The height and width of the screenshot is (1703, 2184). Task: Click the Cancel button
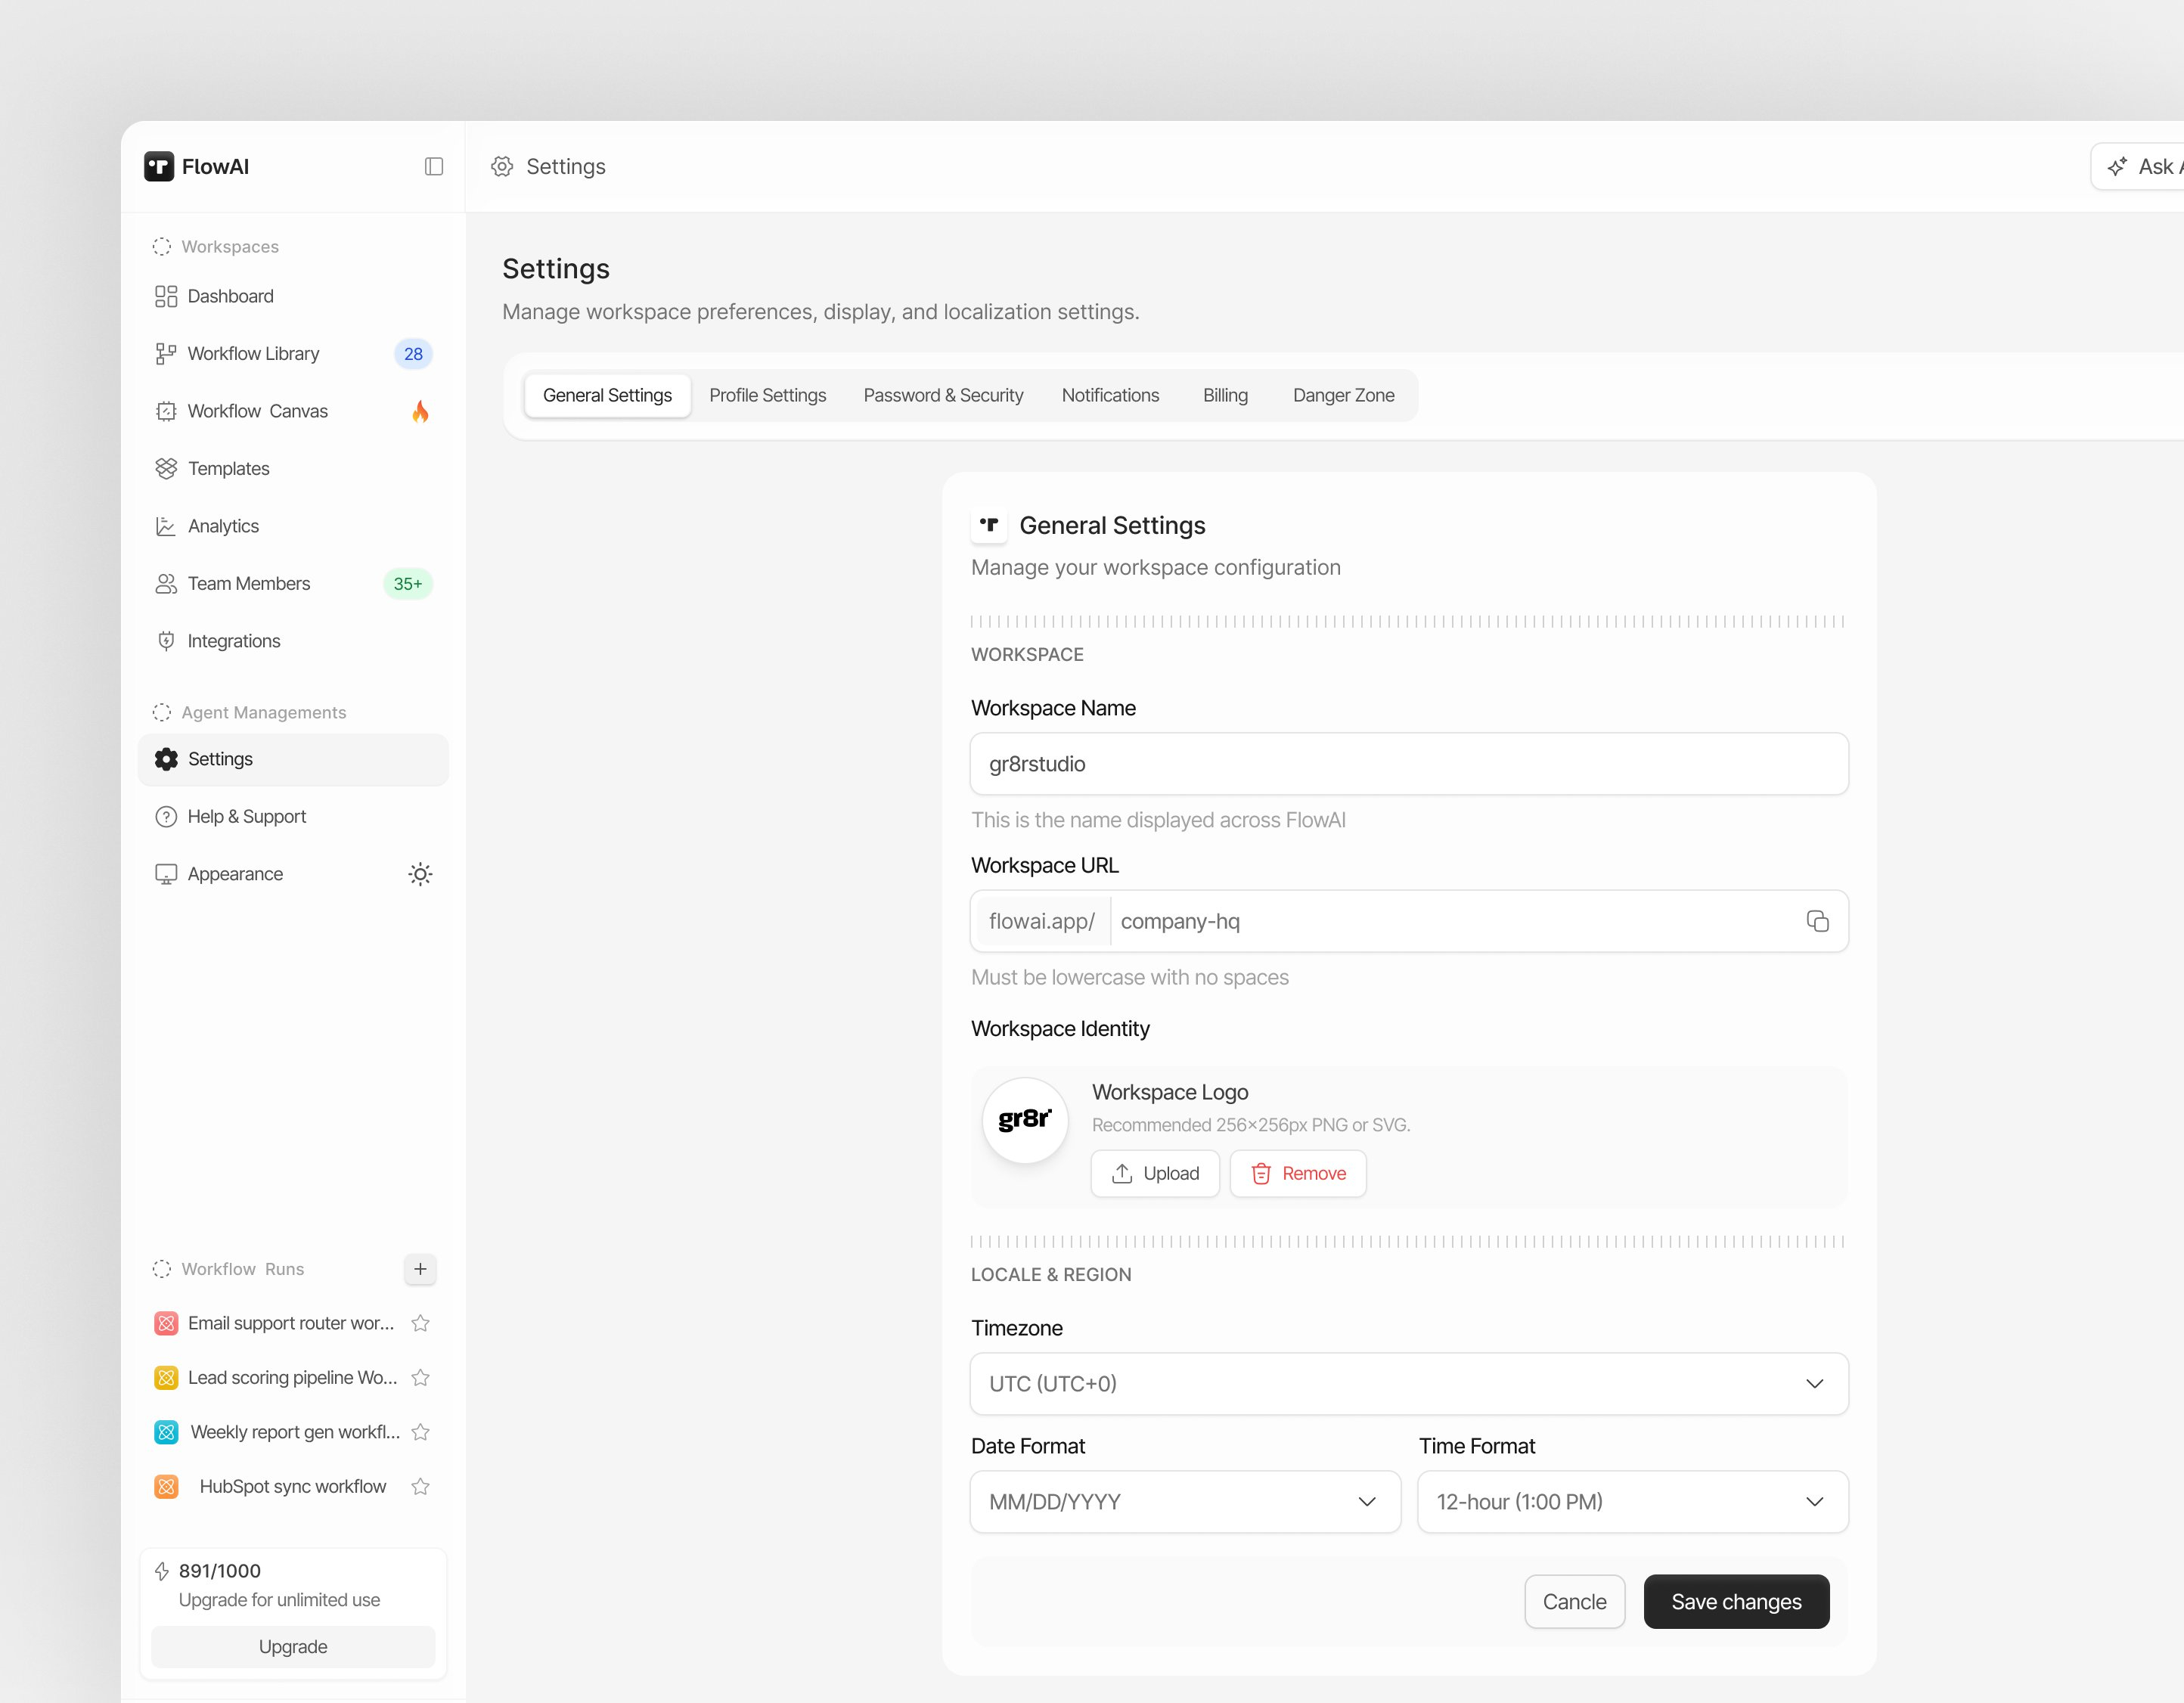[1574, 1602]
